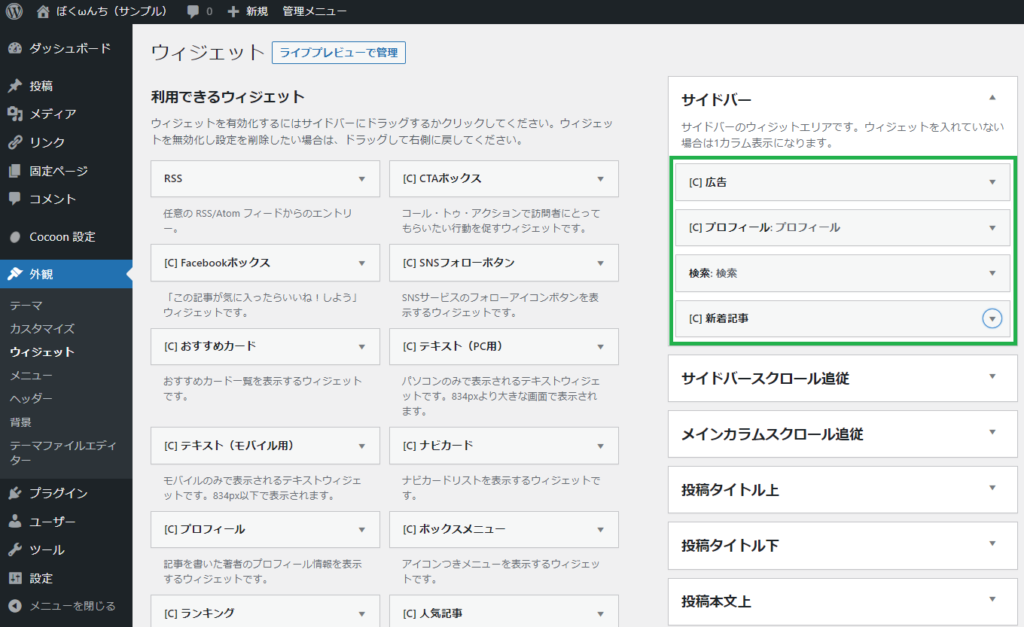Open the テーマ submenu item
The image size is (1024, 627).
26,306
